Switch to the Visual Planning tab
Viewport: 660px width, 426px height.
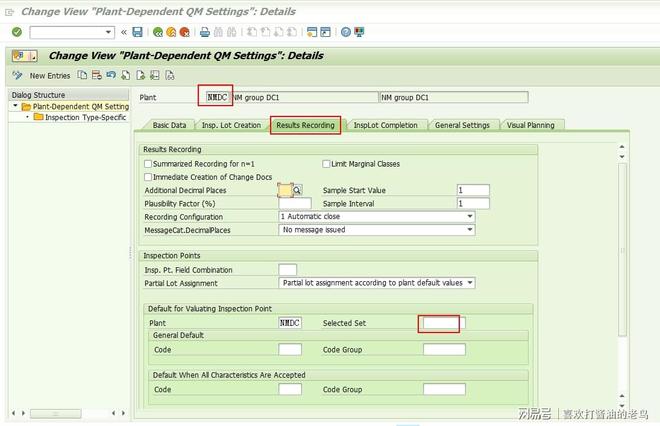click(x=530, y=125)
